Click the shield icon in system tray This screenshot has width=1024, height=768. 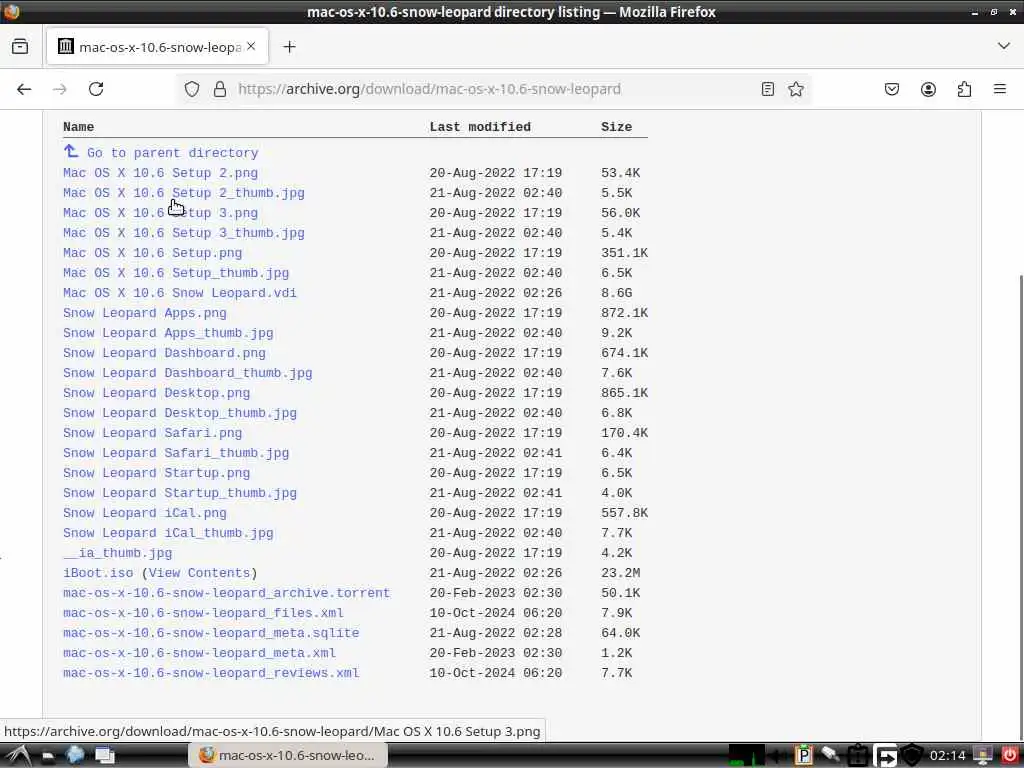(912, 756)
